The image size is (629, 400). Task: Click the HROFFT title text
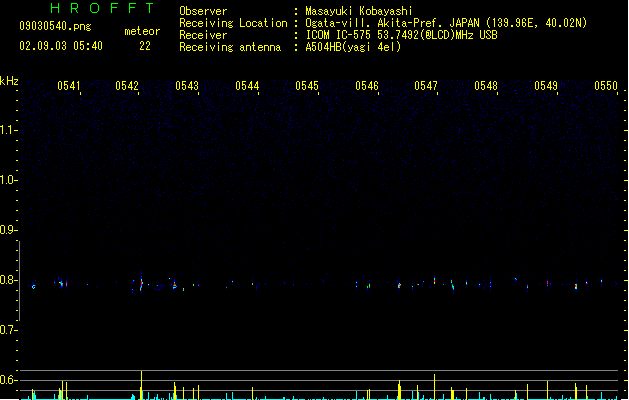click(102, 8)
